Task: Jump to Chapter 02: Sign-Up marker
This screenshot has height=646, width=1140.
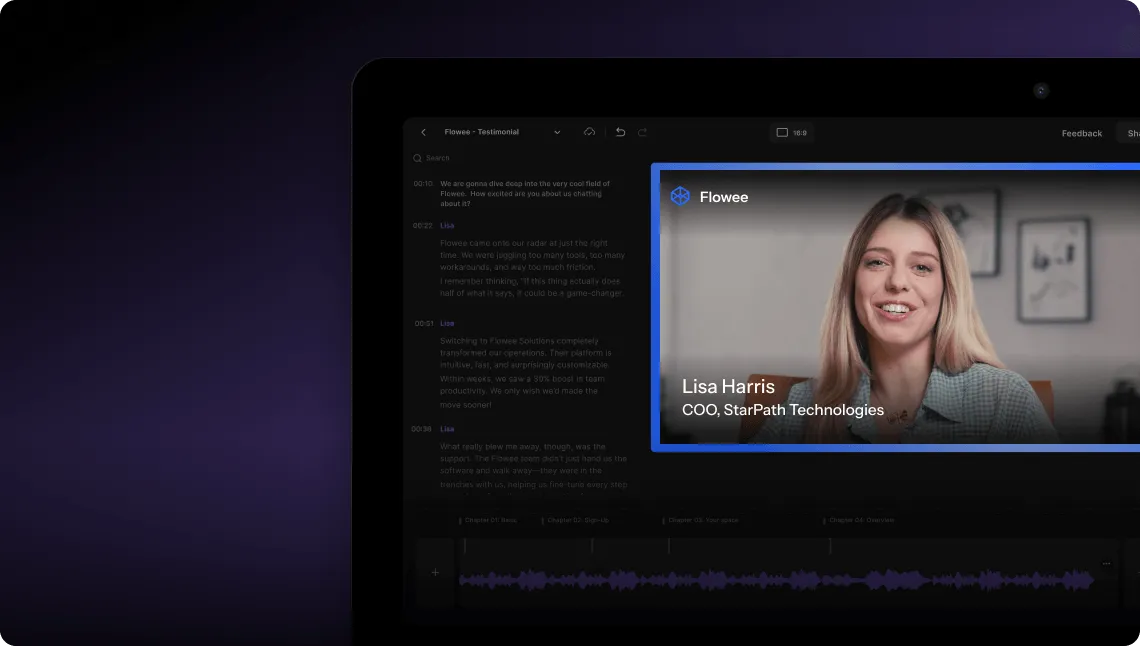Action: pos(575,520)
